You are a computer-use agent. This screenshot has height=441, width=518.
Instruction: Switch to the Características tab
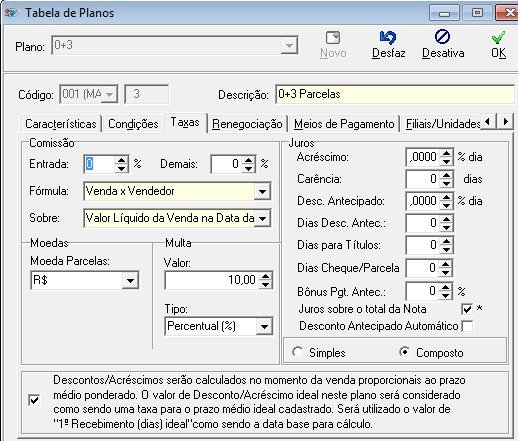click(x=61, y=124)
